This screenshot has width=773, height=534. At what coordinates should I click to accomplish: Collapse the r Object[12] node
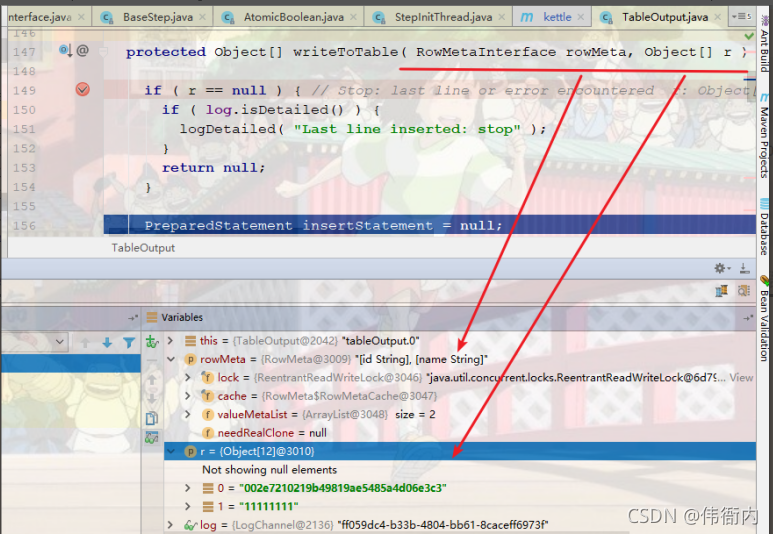coord(171,451)
